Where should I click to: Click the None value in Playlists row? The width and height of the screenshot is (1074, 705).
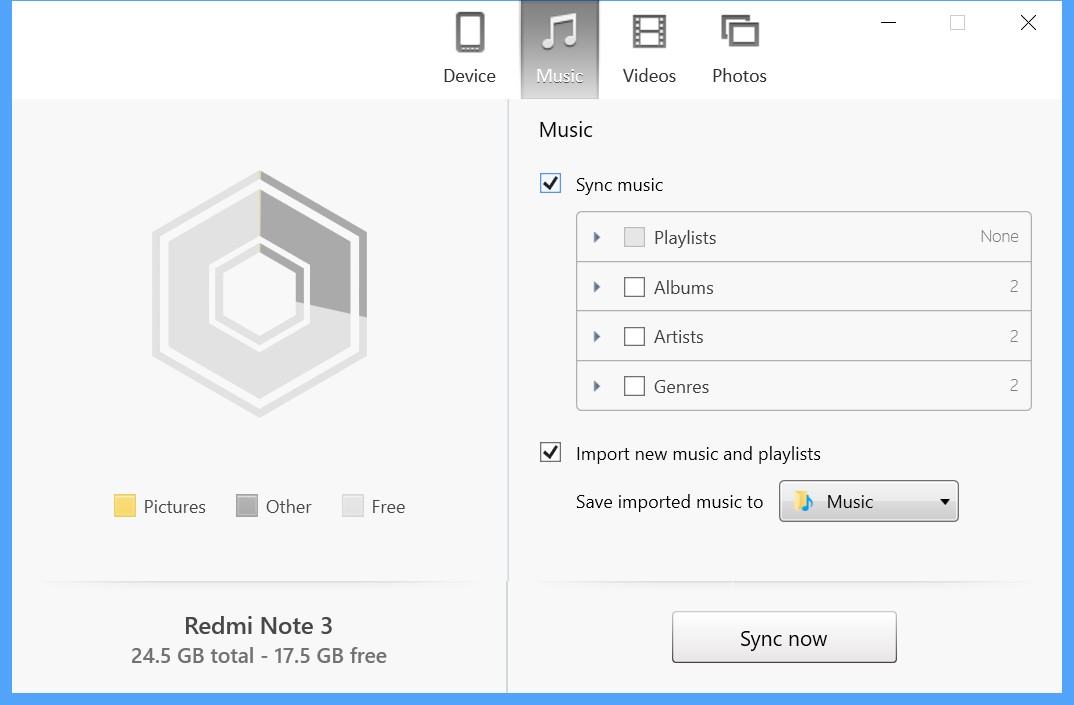coord(999,236)
